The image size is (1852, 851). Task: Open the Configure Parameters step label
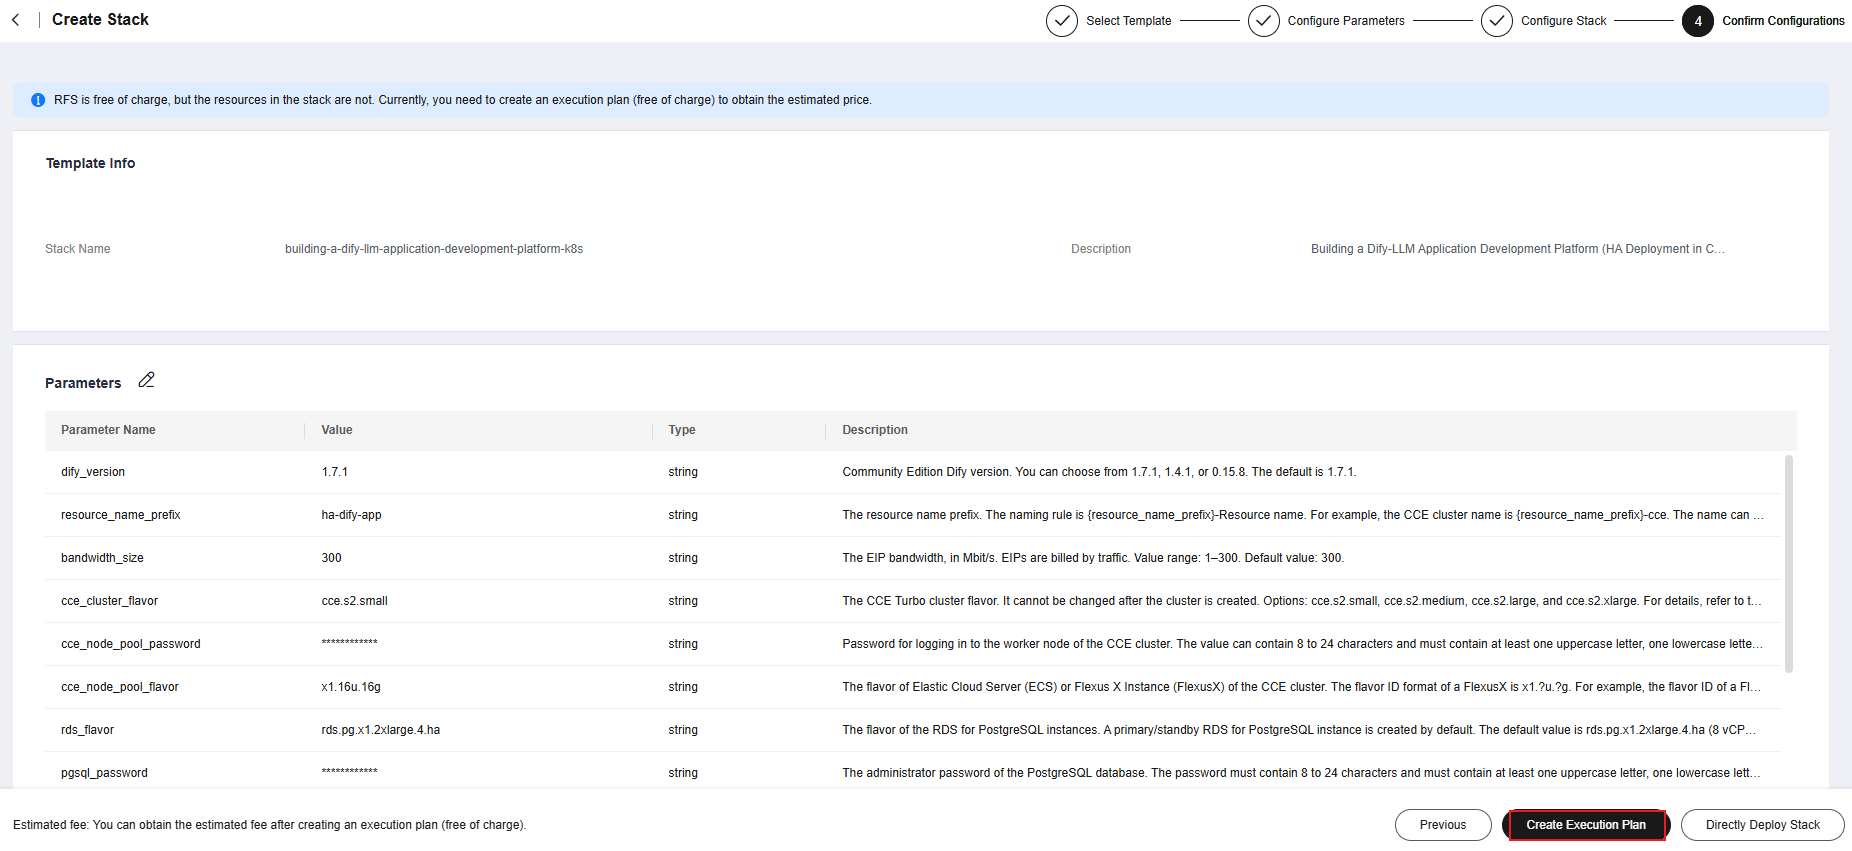(x=1346, y=21)
